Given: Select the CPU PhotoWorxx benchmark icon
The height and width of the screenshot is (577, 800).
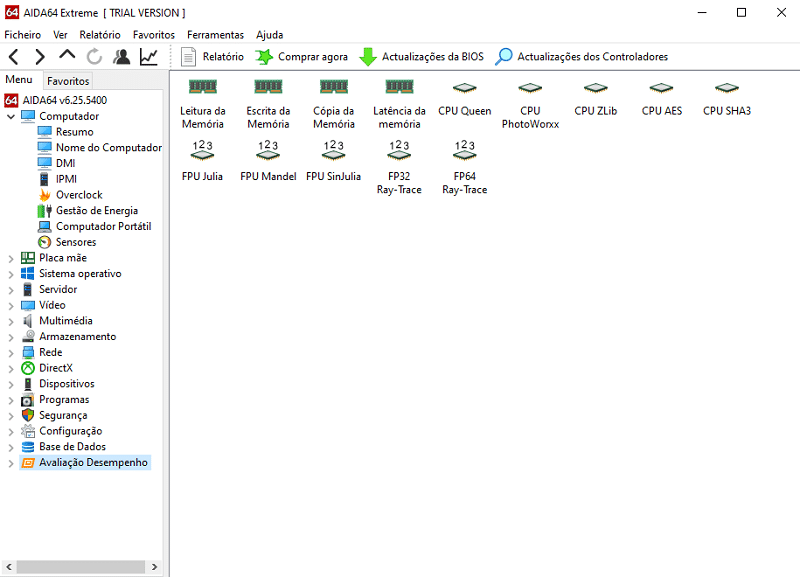Looking at the screenshot, I should [530, 105].
